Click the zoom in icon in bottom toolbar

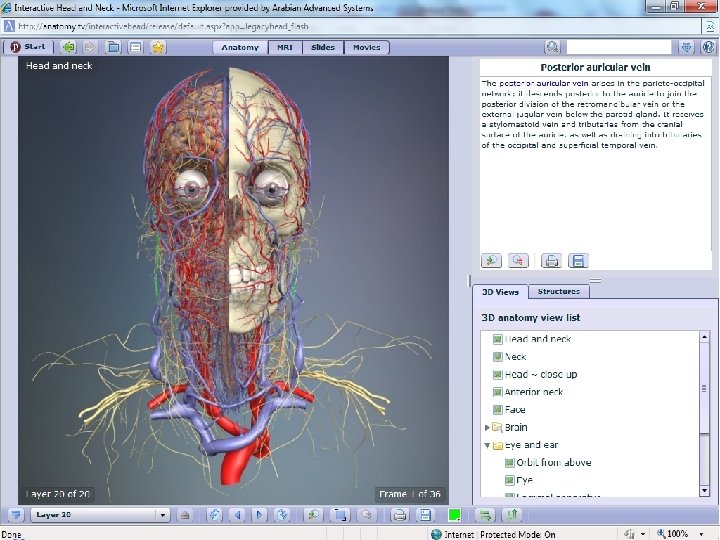click(x=313, y=515)
